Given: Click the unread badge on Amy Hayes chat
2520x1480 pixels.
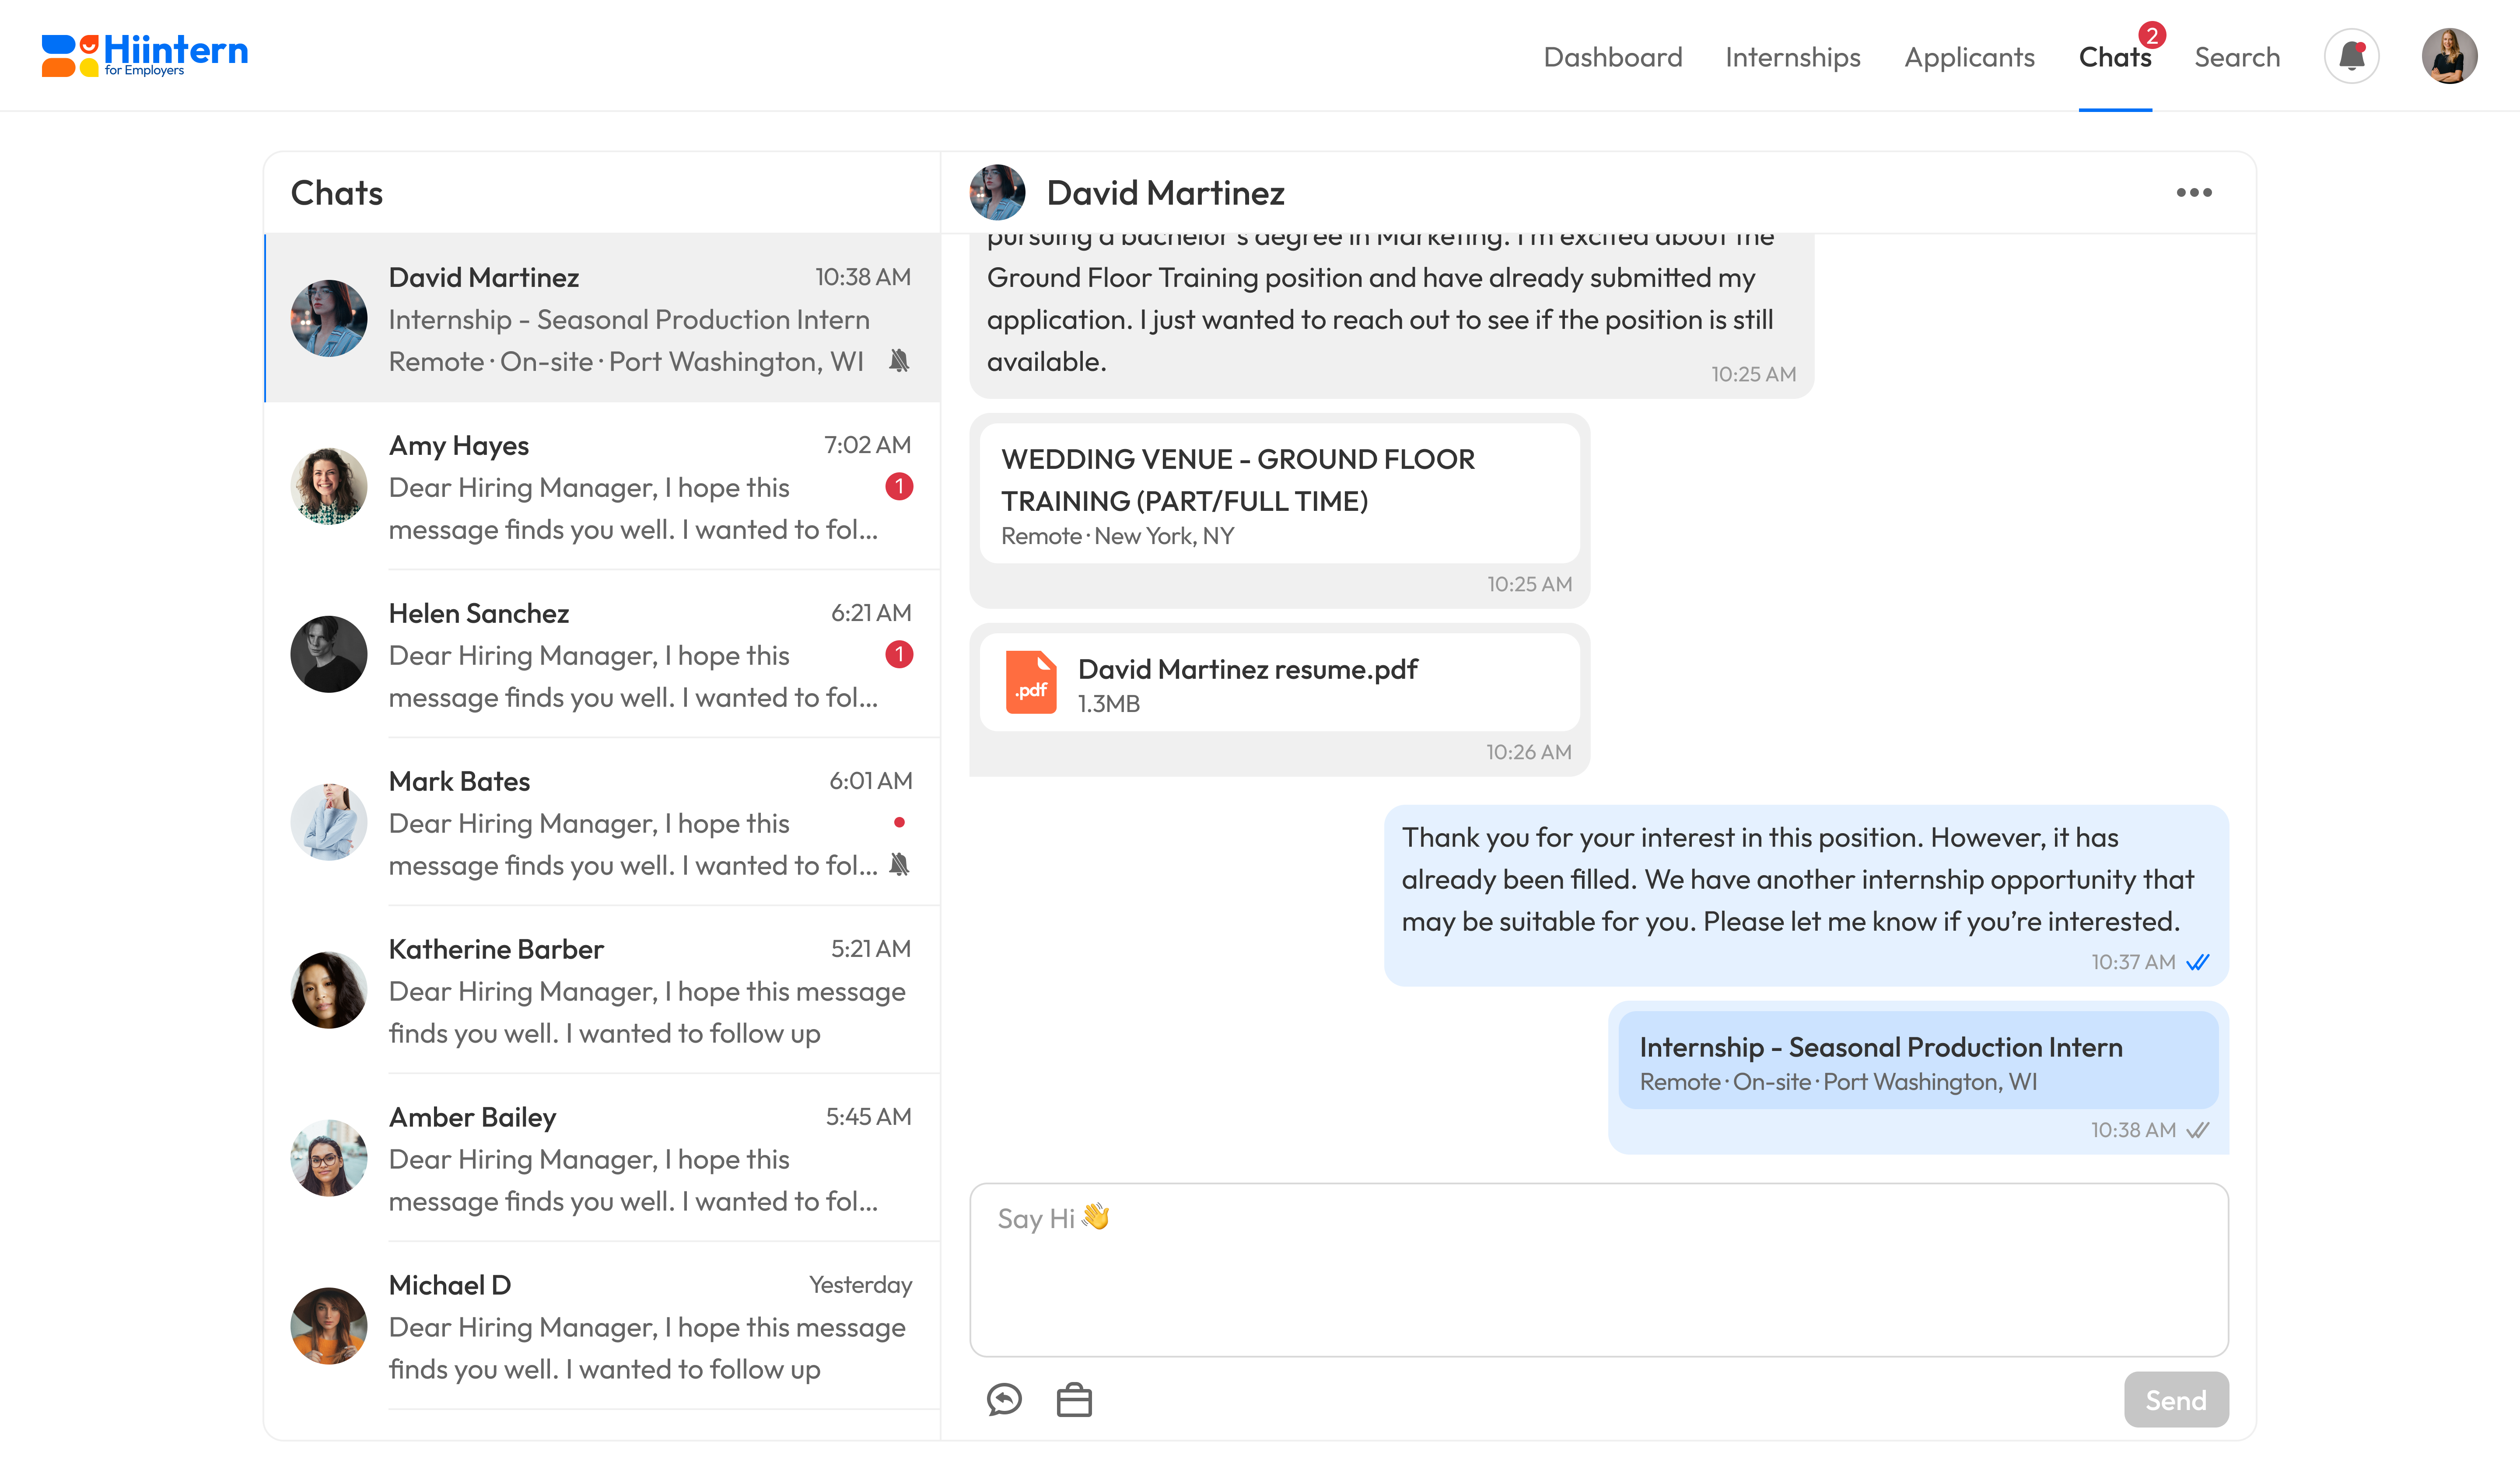Looking at the screenshot, I should pyautogui.click(x=899, y=487).
